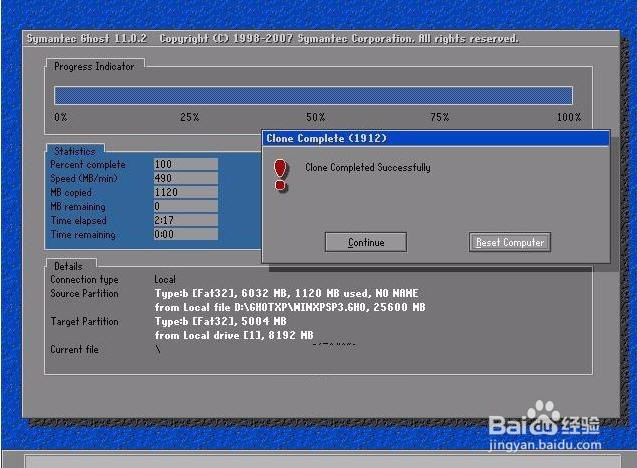Click the Connection type label
The height and width of the screenshot is (468, 637).
tap(84, 280)
